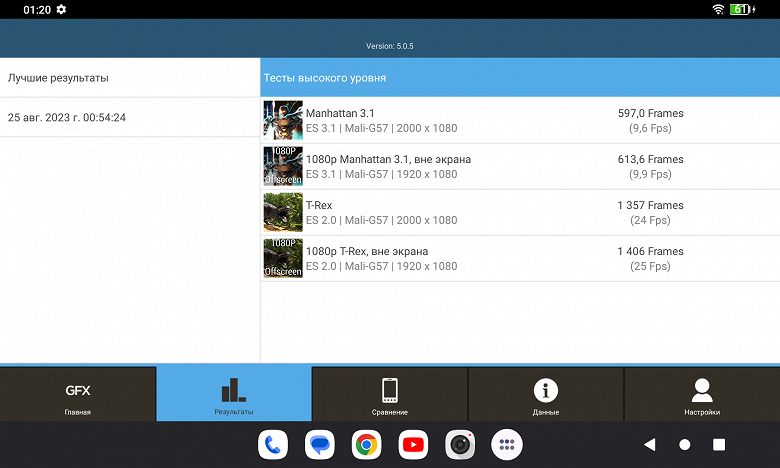The width and height of the screenshot is (780, 468).
Task: Open the GFX Главная home tab
Action: pos(78,394)
